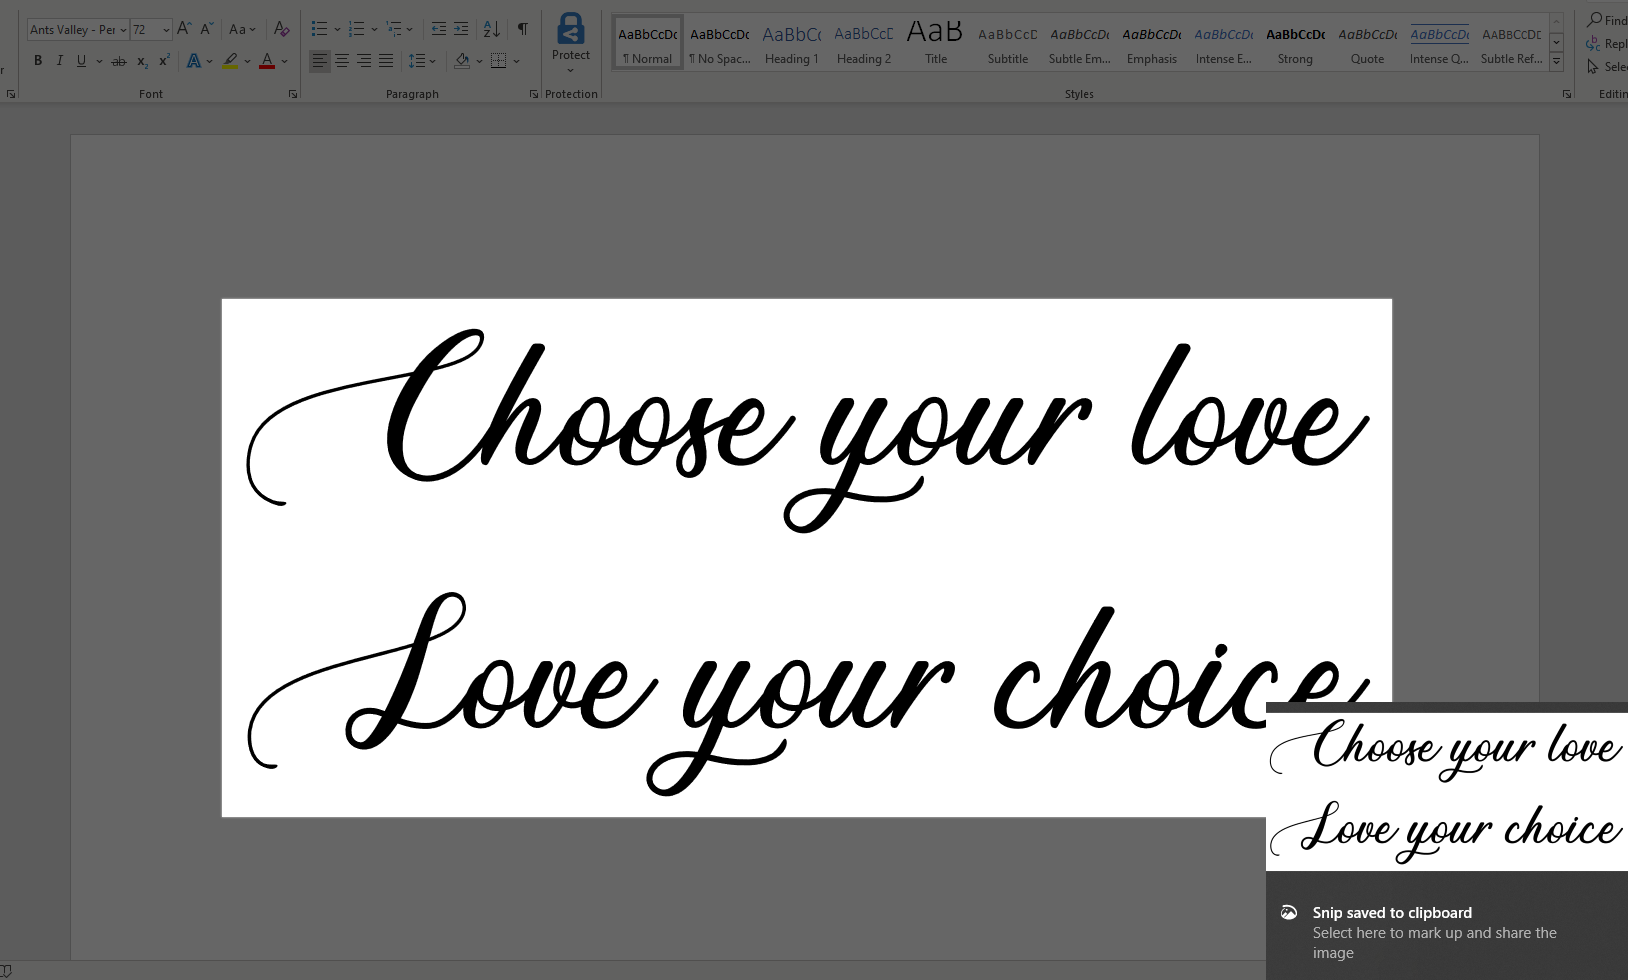This screenshot has height=980, width=1628.
Task: Expand the highlight color options arrow
Action: click(247, 61)
